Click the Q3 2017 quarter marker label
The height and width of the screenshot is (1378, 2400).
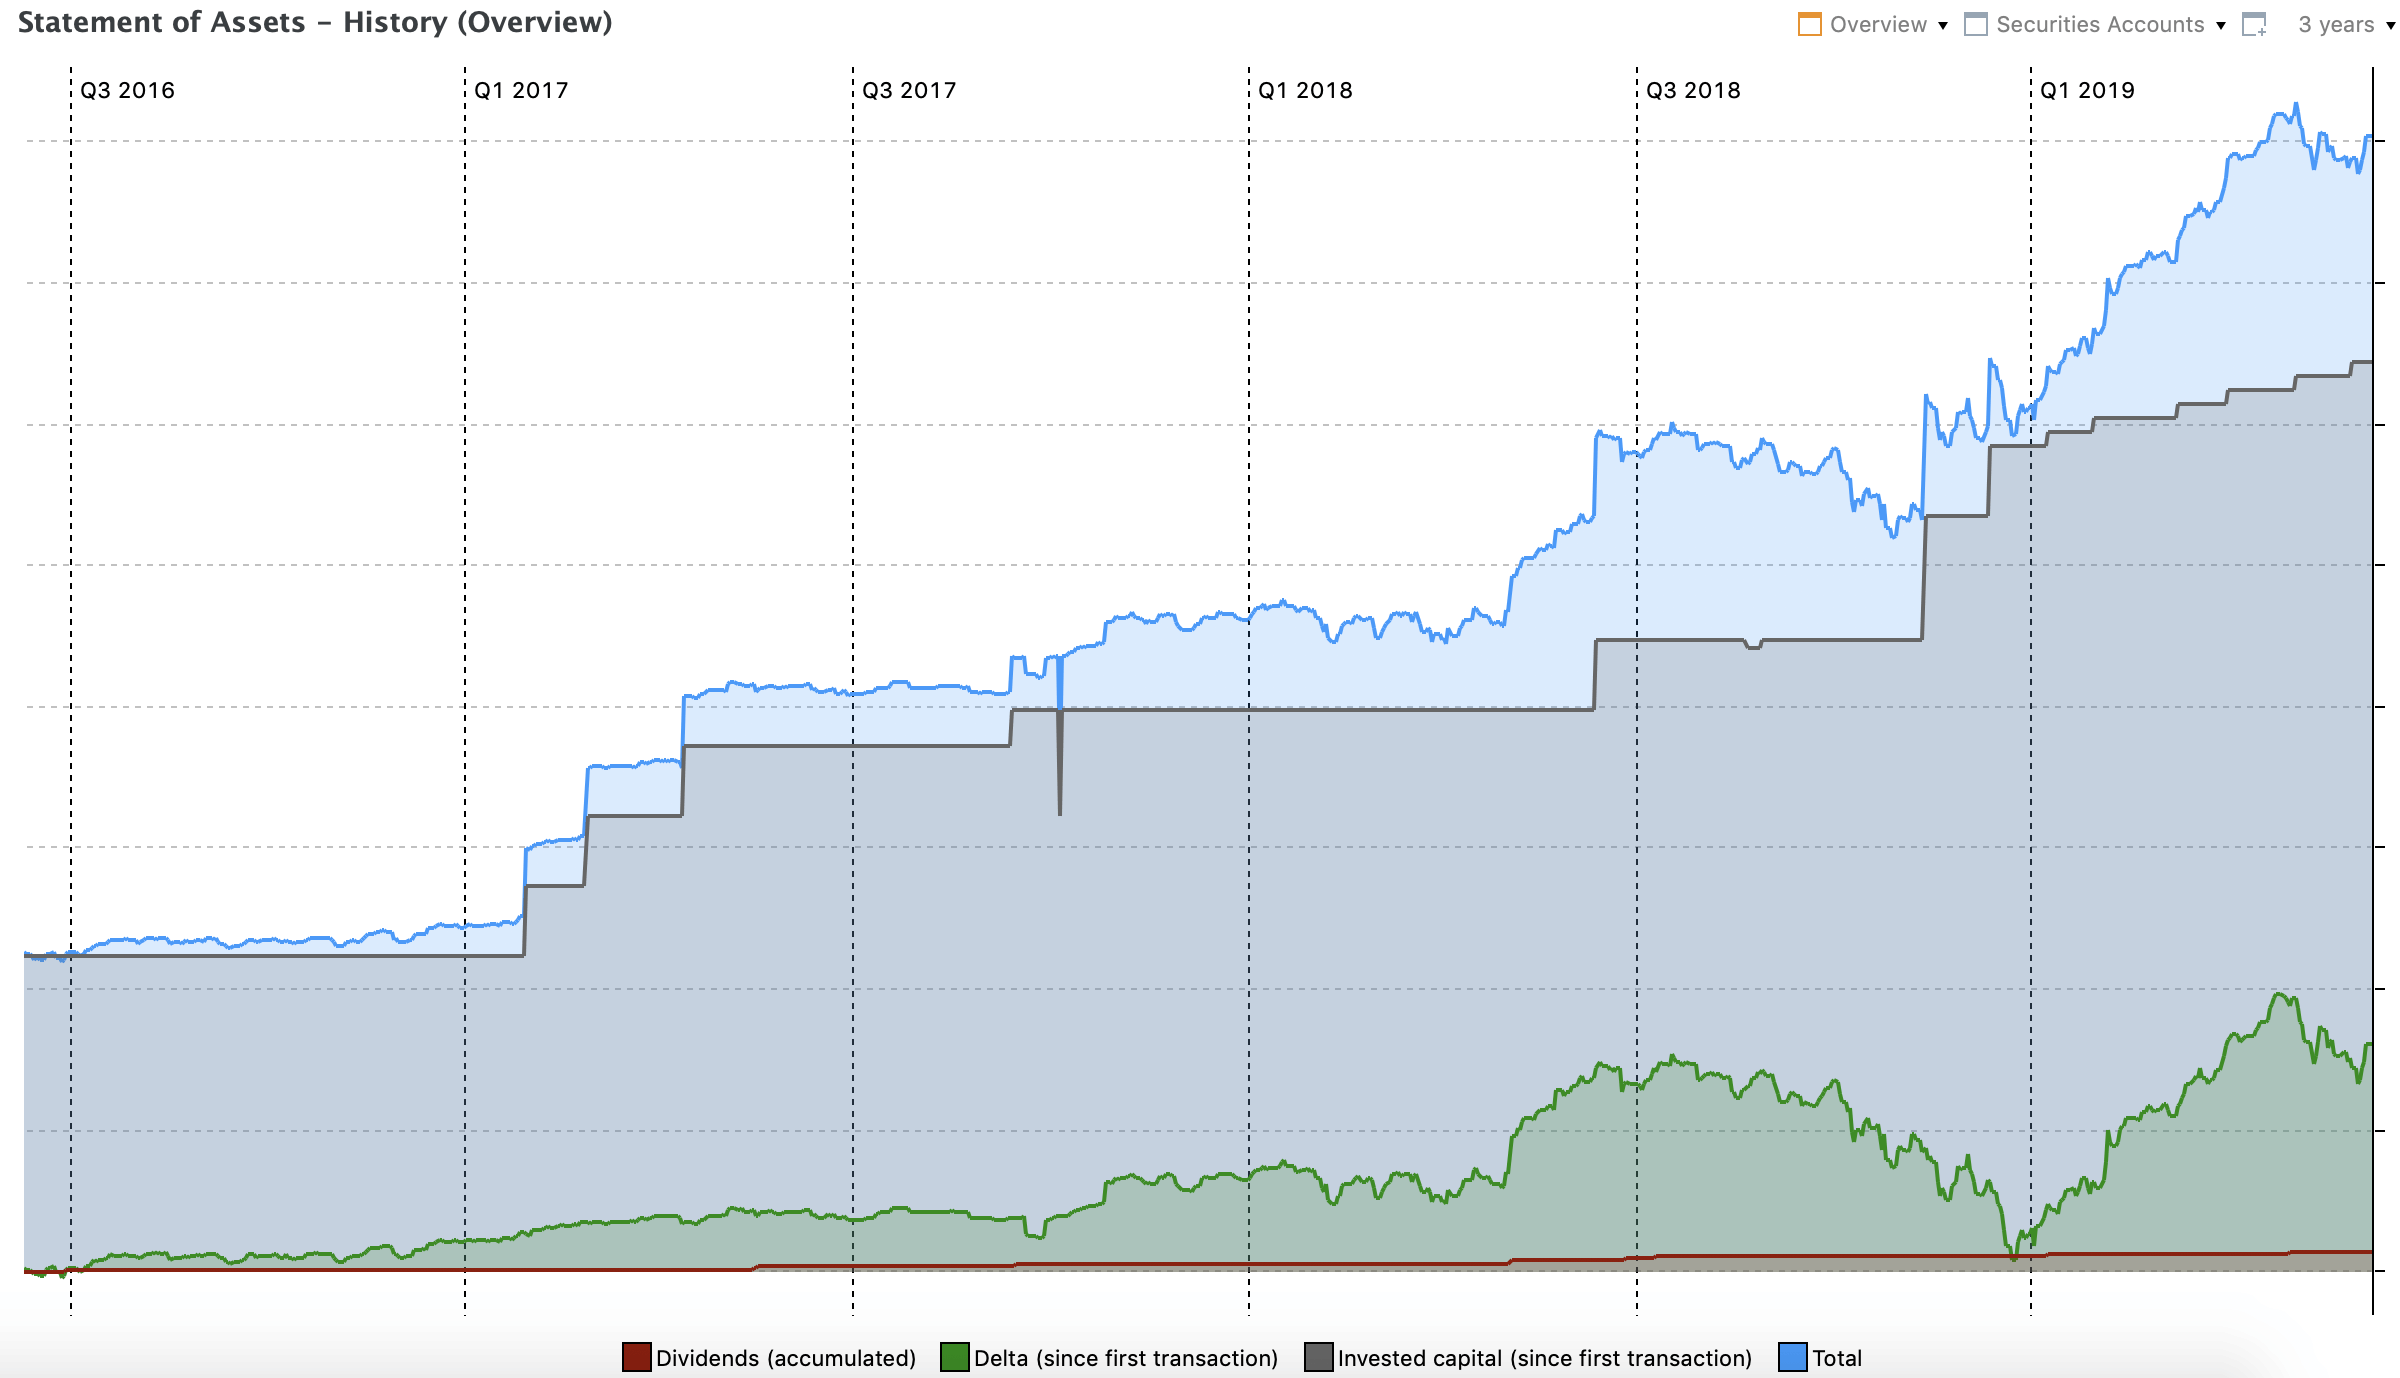pyautogui.click(x=908, y=90)
